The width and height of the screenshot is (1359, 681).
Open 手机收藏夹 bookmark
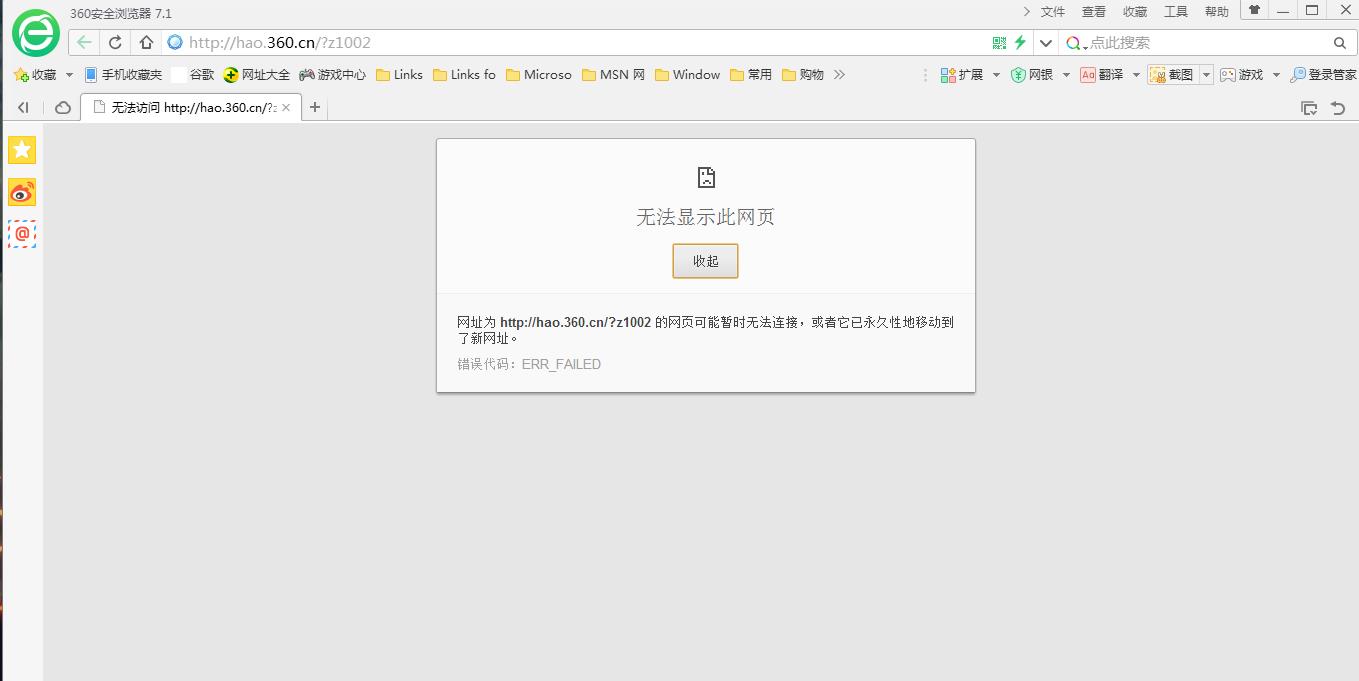pos(123,75)
